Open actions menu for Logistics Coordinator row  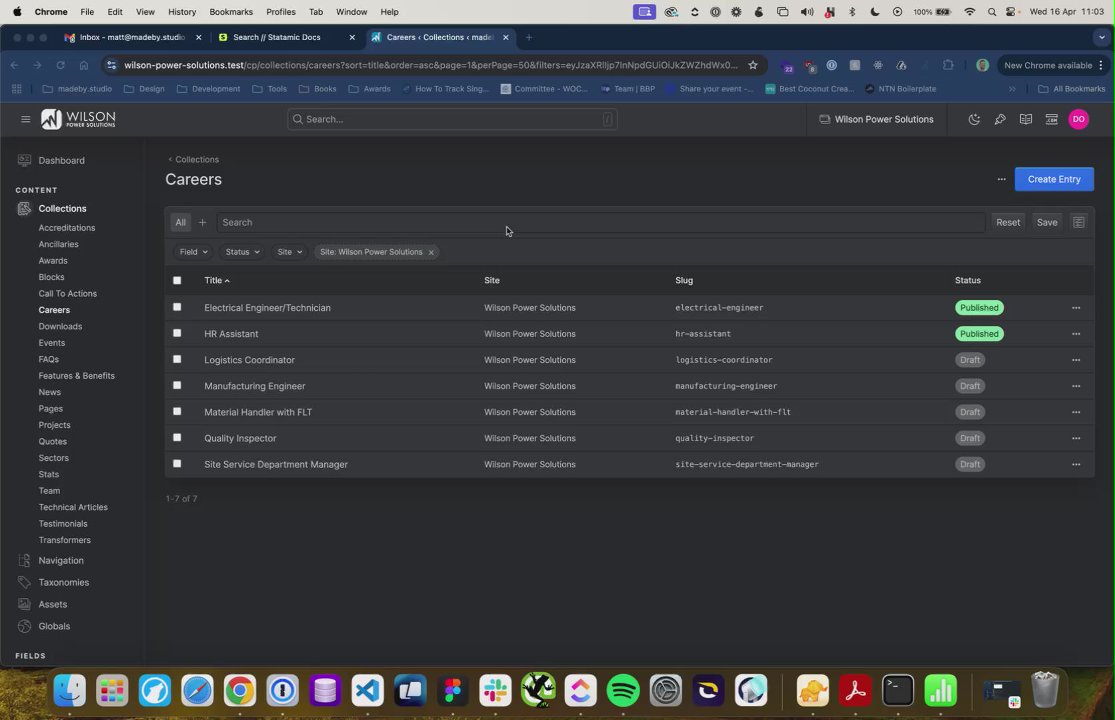1076,360
